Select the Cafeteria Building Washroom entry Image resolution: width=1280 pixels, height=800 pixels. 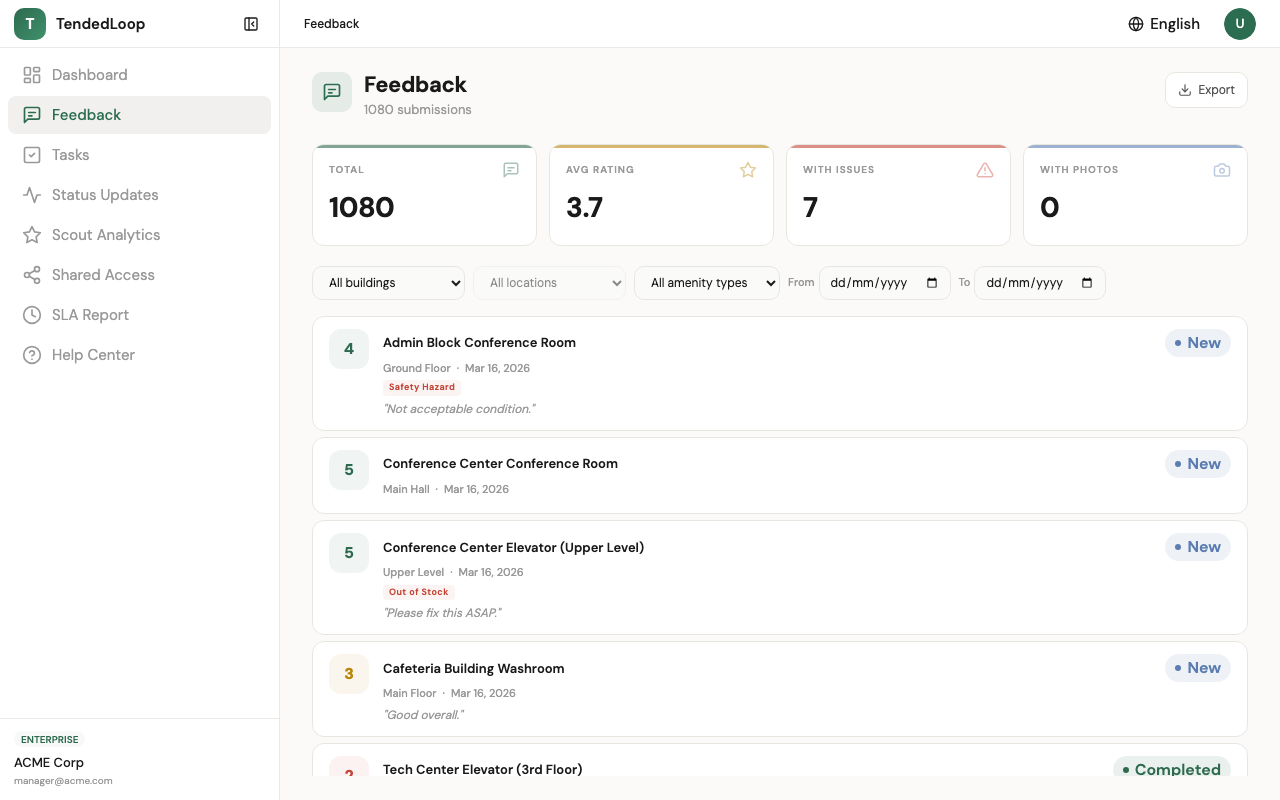pos(473,669)
